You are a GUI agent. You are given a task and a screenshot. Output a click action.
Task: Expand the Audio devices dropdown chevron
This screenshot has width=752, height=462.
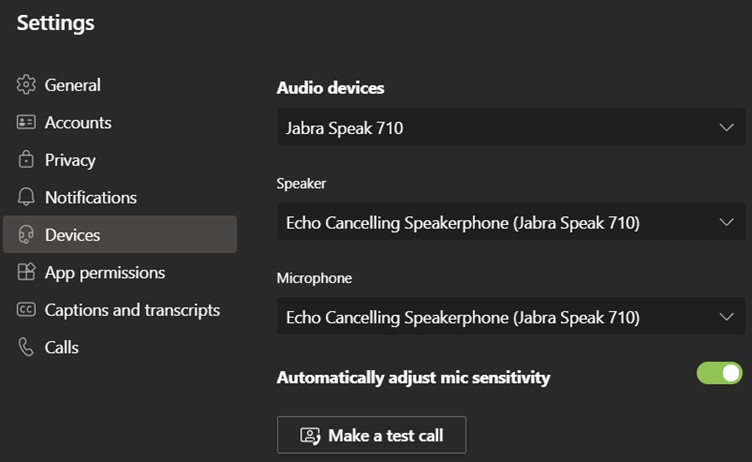(x=727, y=128)
